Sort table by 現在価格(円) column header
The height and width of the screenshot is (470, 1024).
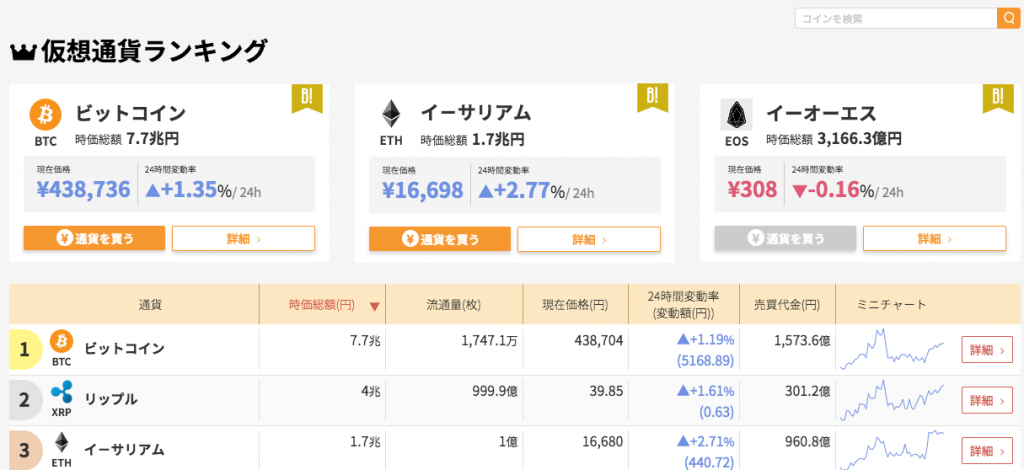tap(575, 304)
